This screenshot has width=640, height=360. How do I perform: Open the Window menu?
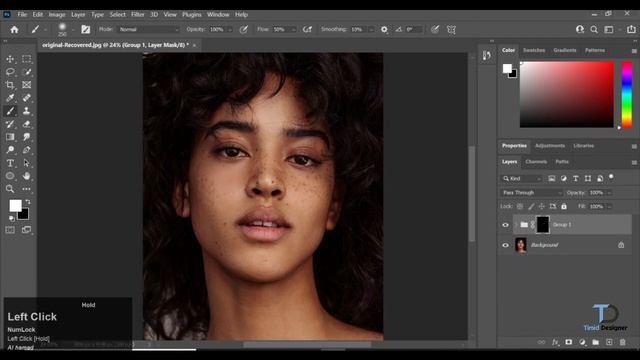(218, 14)
